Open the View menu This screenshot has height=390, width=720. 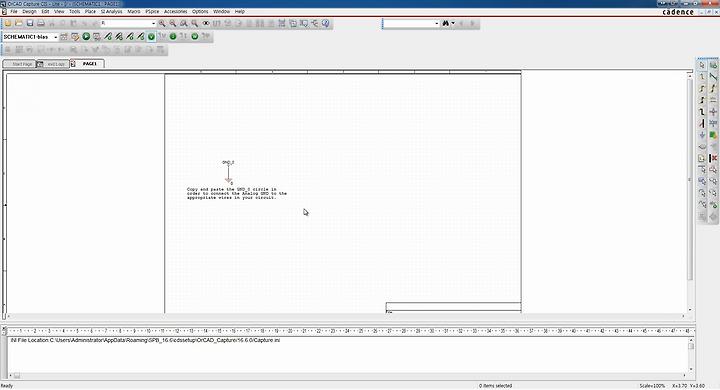pos(59,11)
